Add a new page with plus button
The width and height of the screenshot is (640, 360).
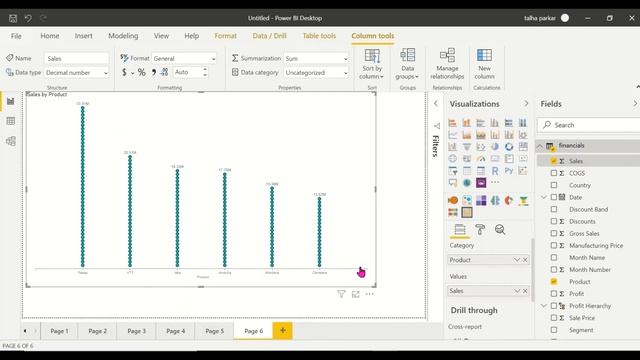coord(282,331)
